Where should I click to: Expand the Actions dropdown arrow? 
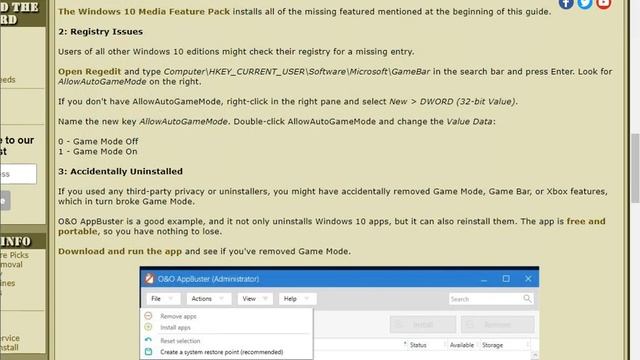pos(221,299)
